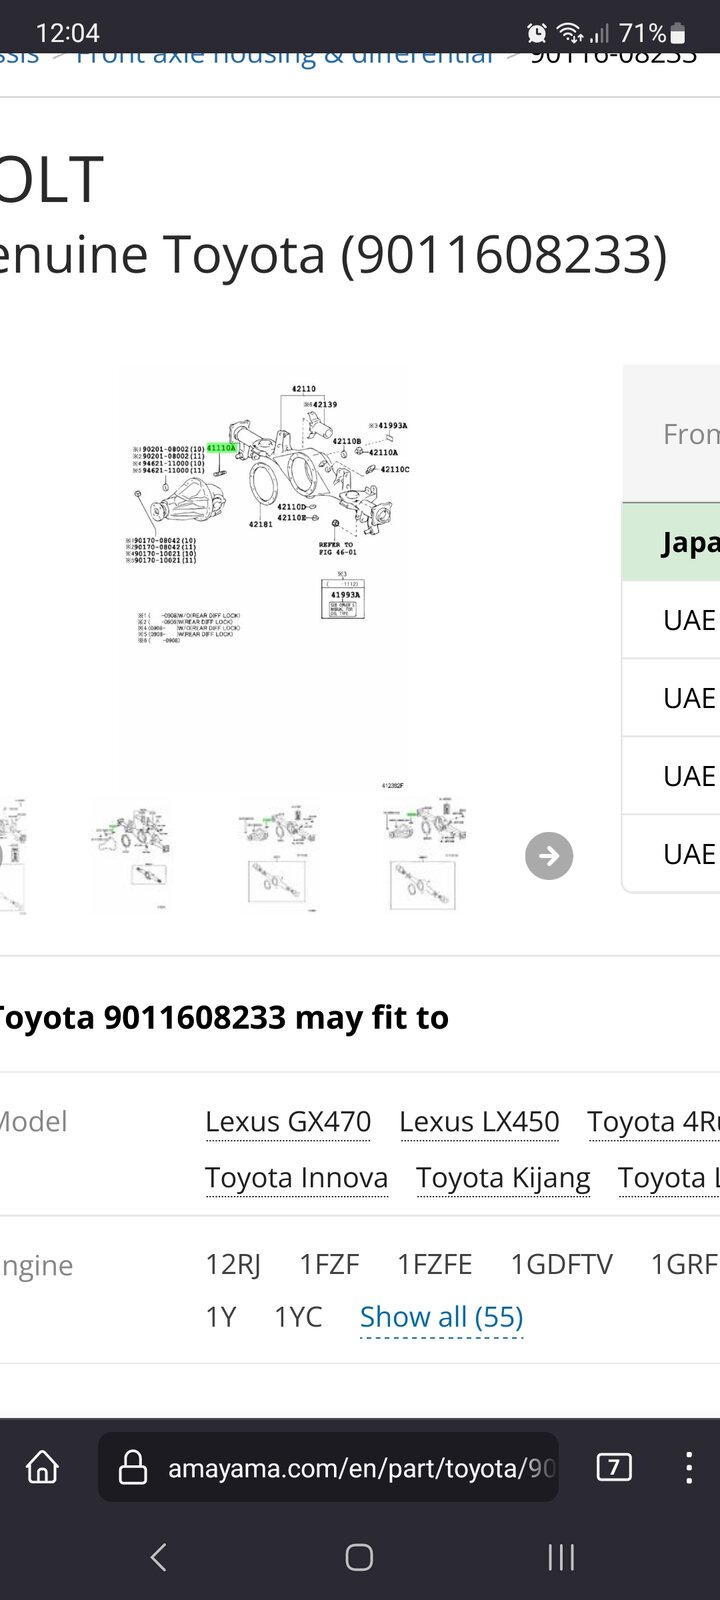Select the third diagram thumbnail
The image size is (720, 1600).
(278, 856)
